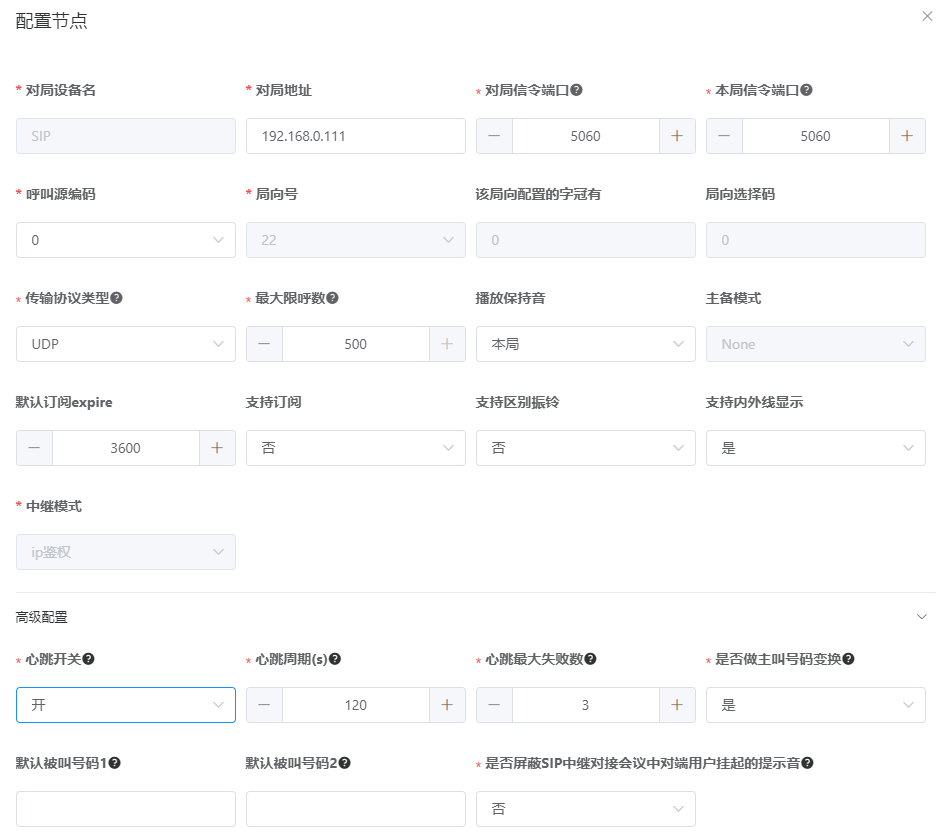Close the 配置节点 dialog
The image size is (942, 840).
[927, 16]
